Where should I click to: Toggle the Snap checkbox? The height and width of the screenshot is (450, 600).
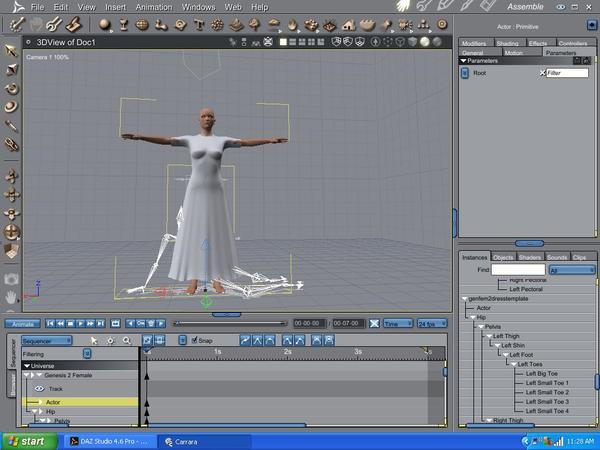click(x=195, y=340)
